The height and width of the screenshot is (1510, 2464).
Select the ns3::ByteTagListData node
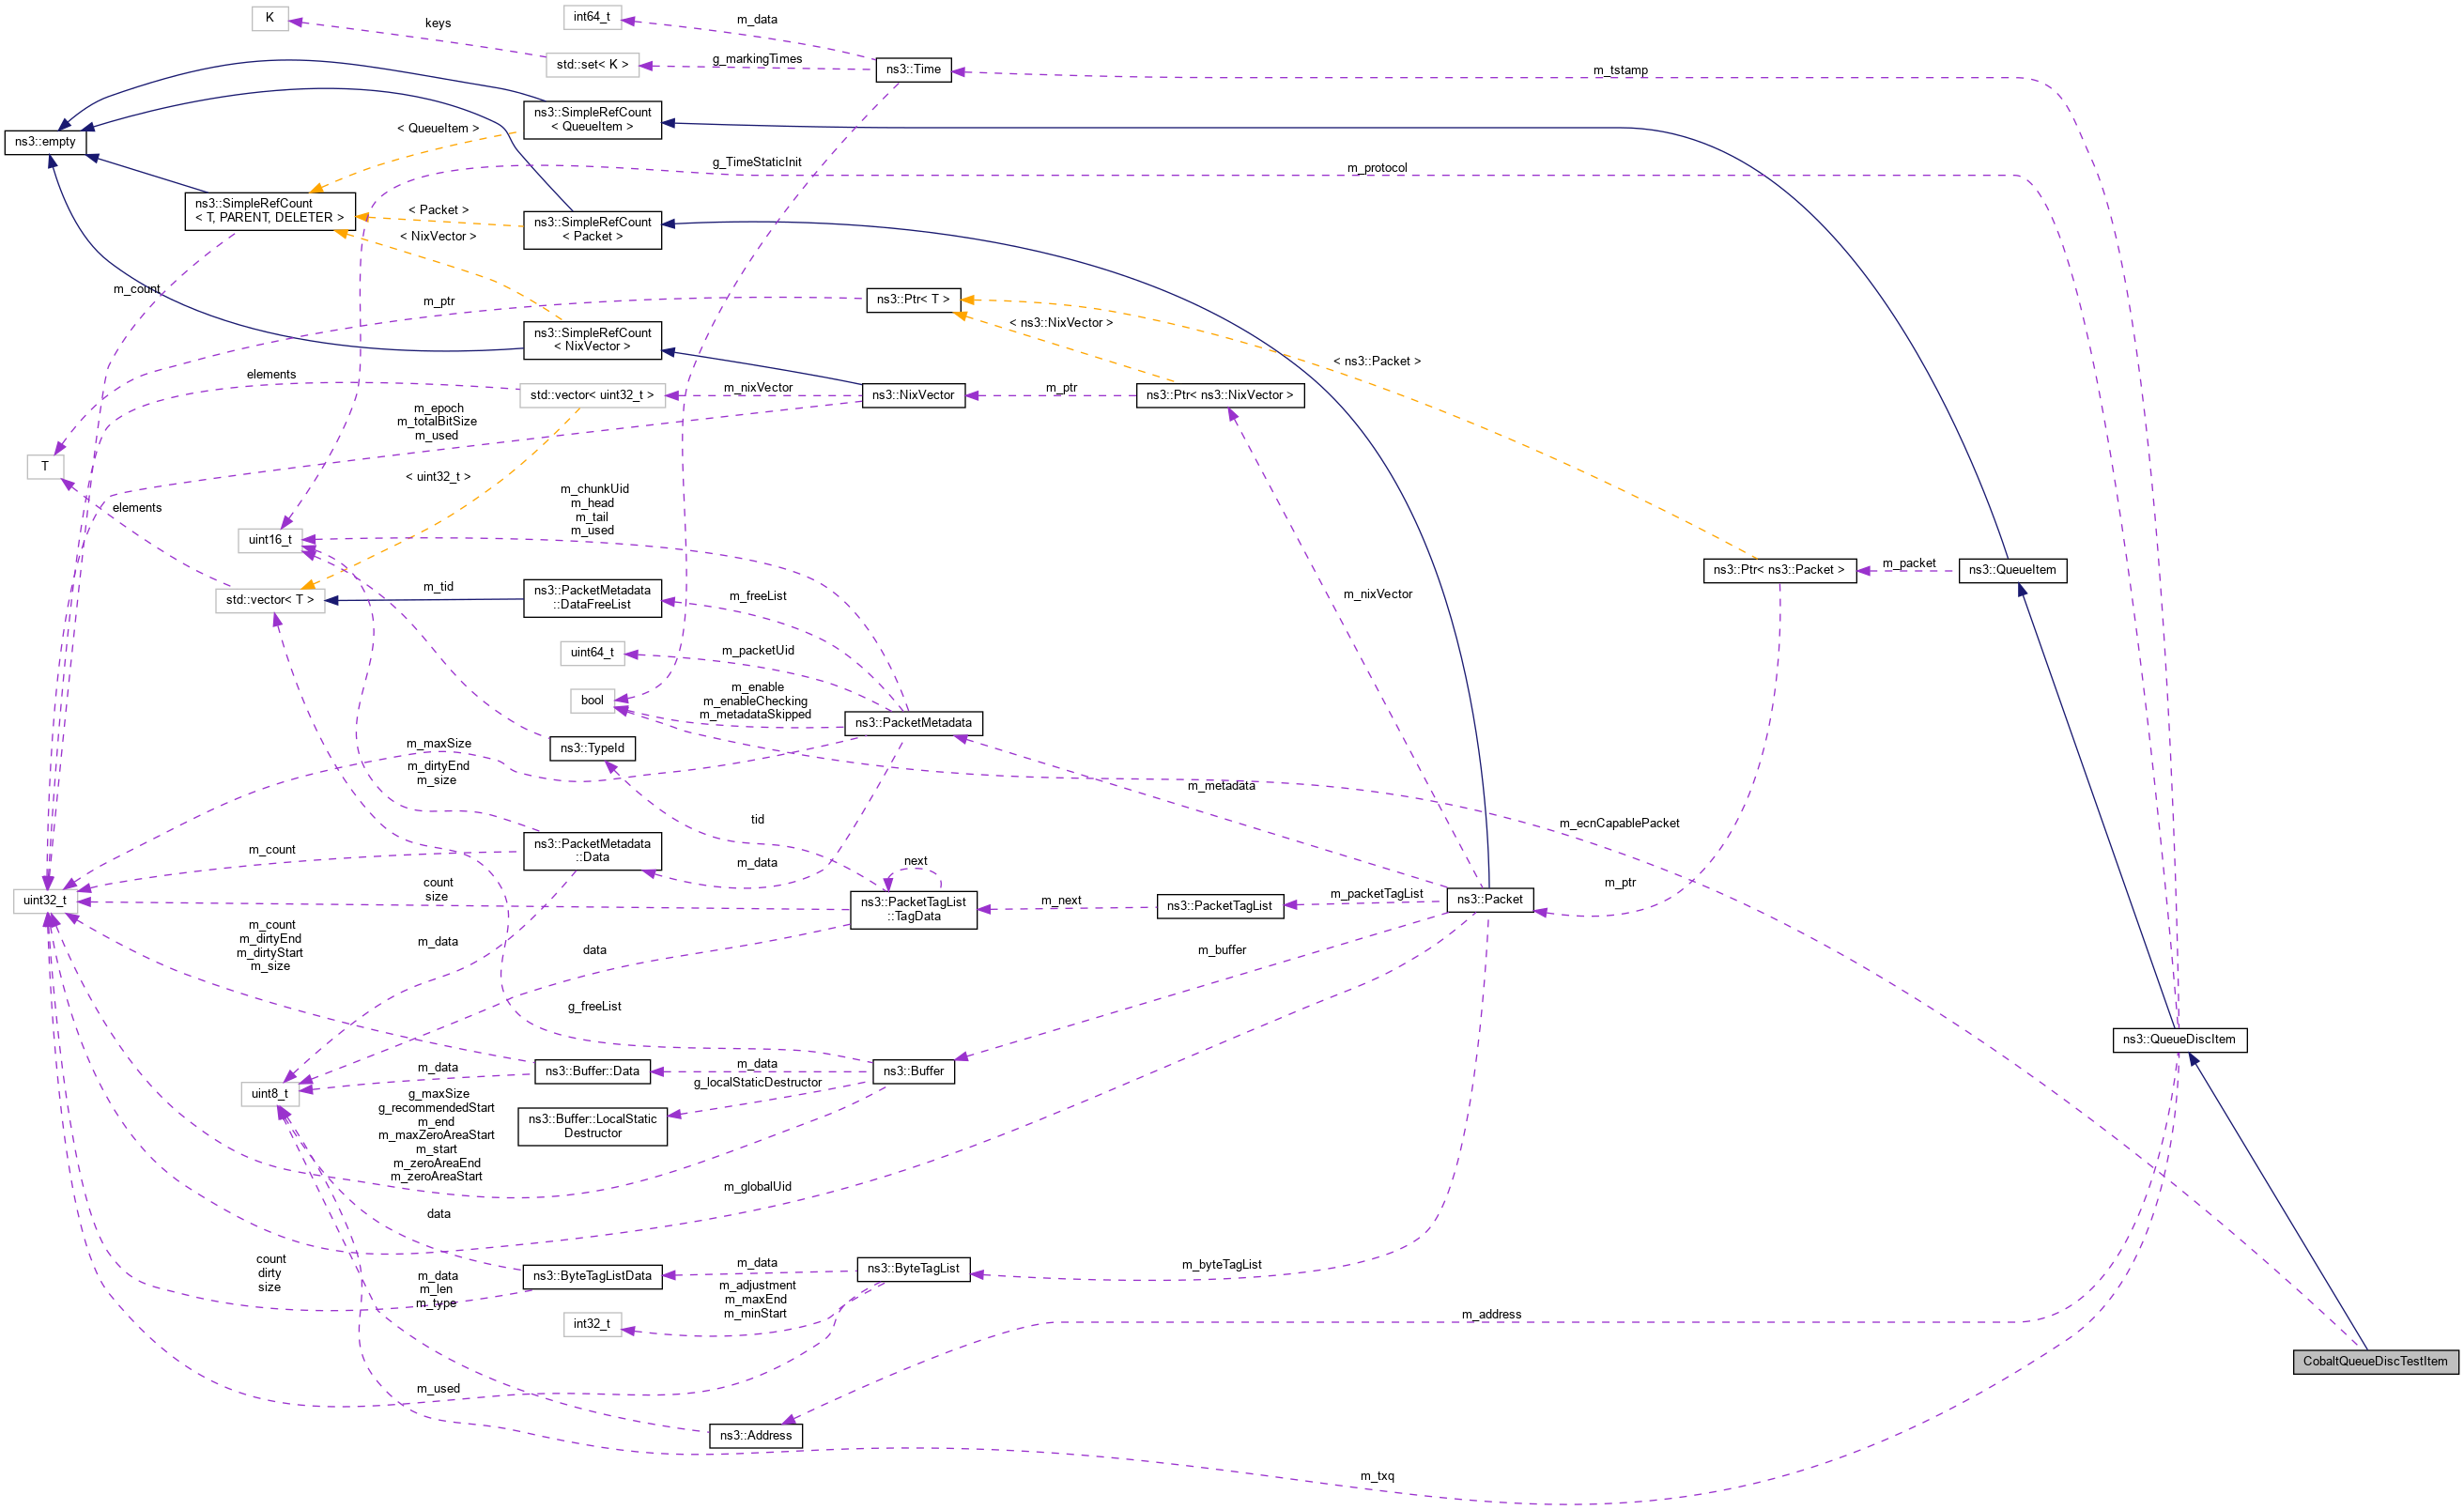click(x=592, y=1276)
